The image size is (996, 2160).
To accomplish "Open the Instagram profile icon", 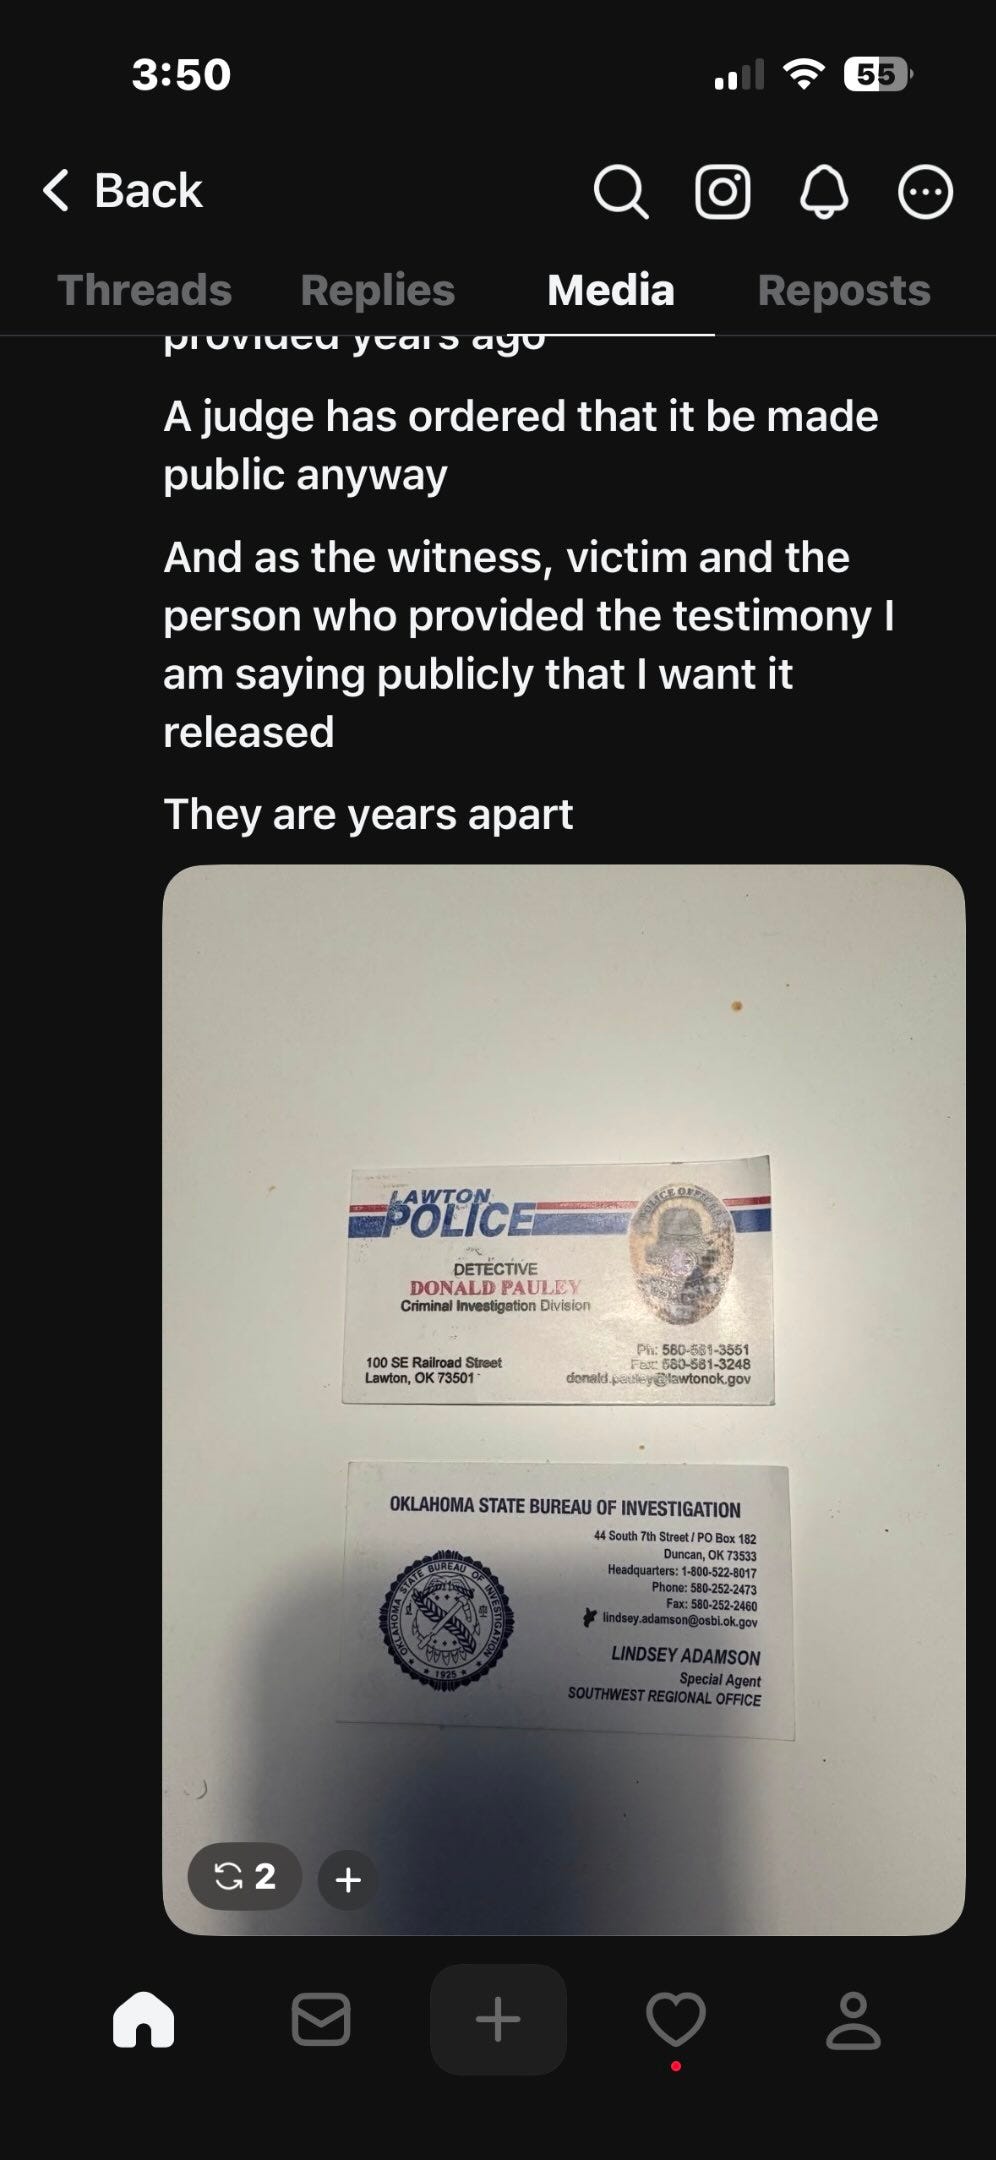I will [x=723, y=191].
